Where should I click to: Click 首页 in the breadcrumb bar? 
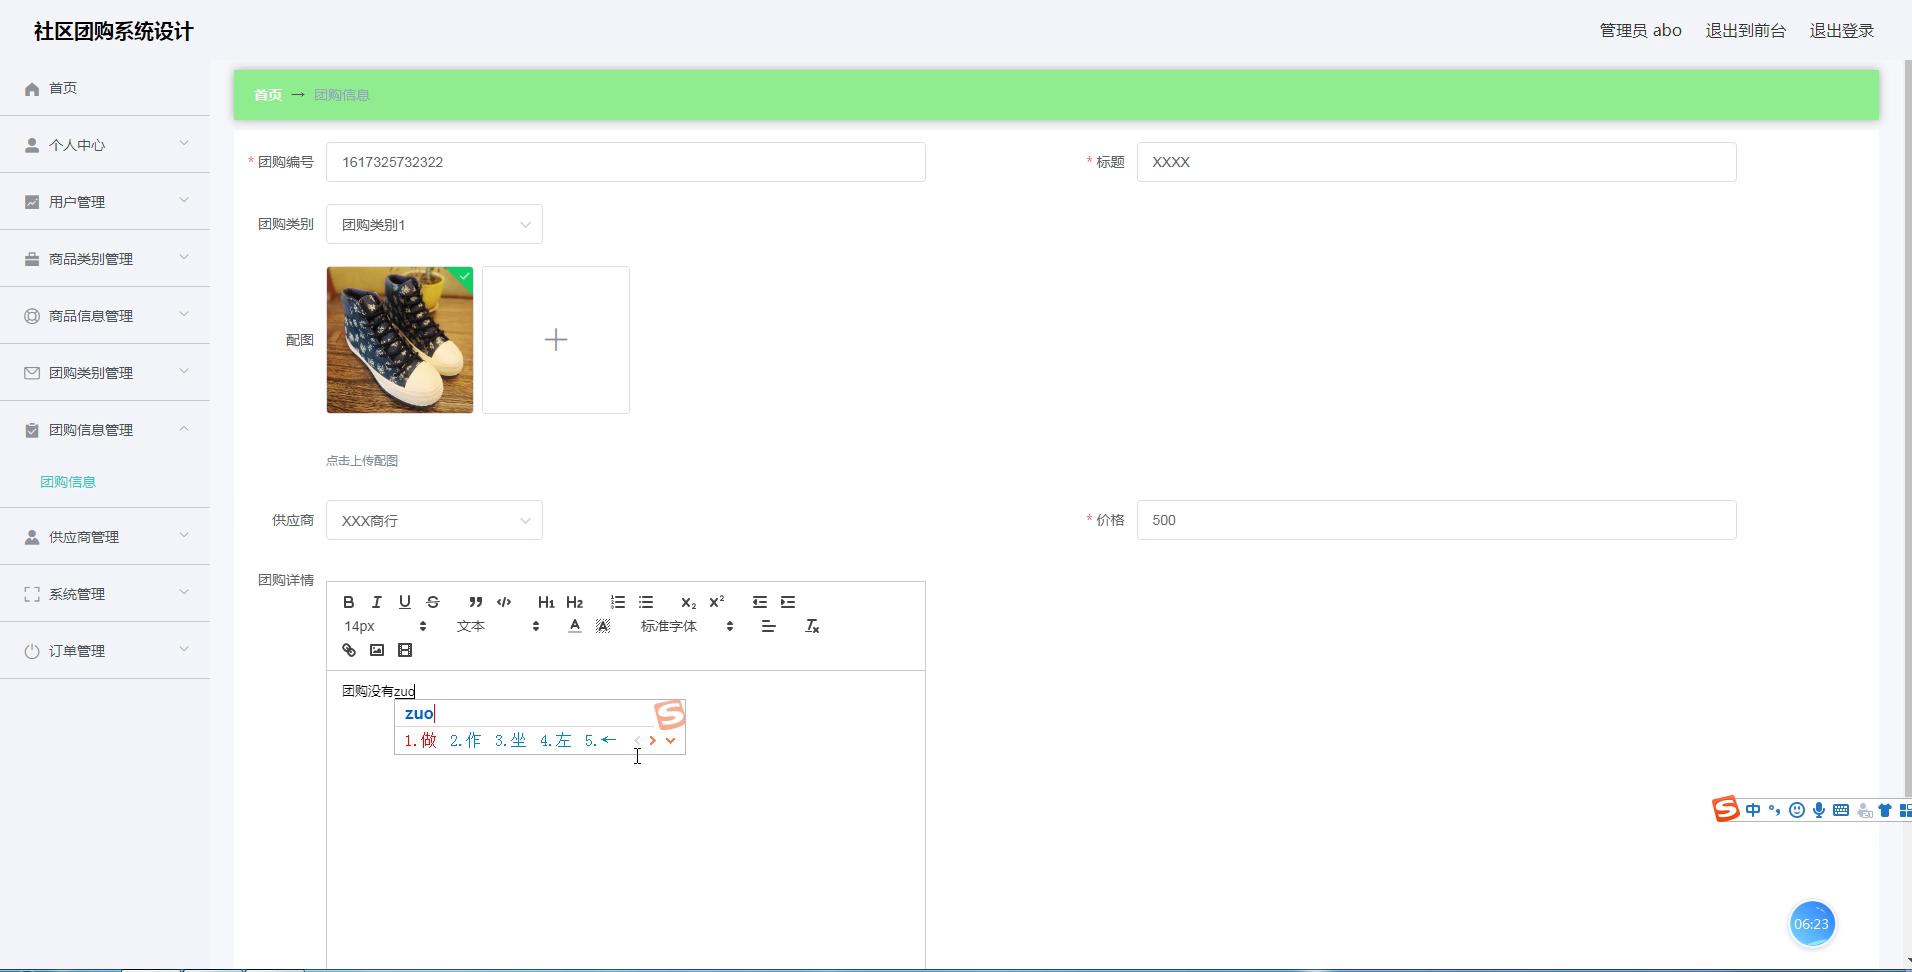pyautogui.click(x=267, y=95)
